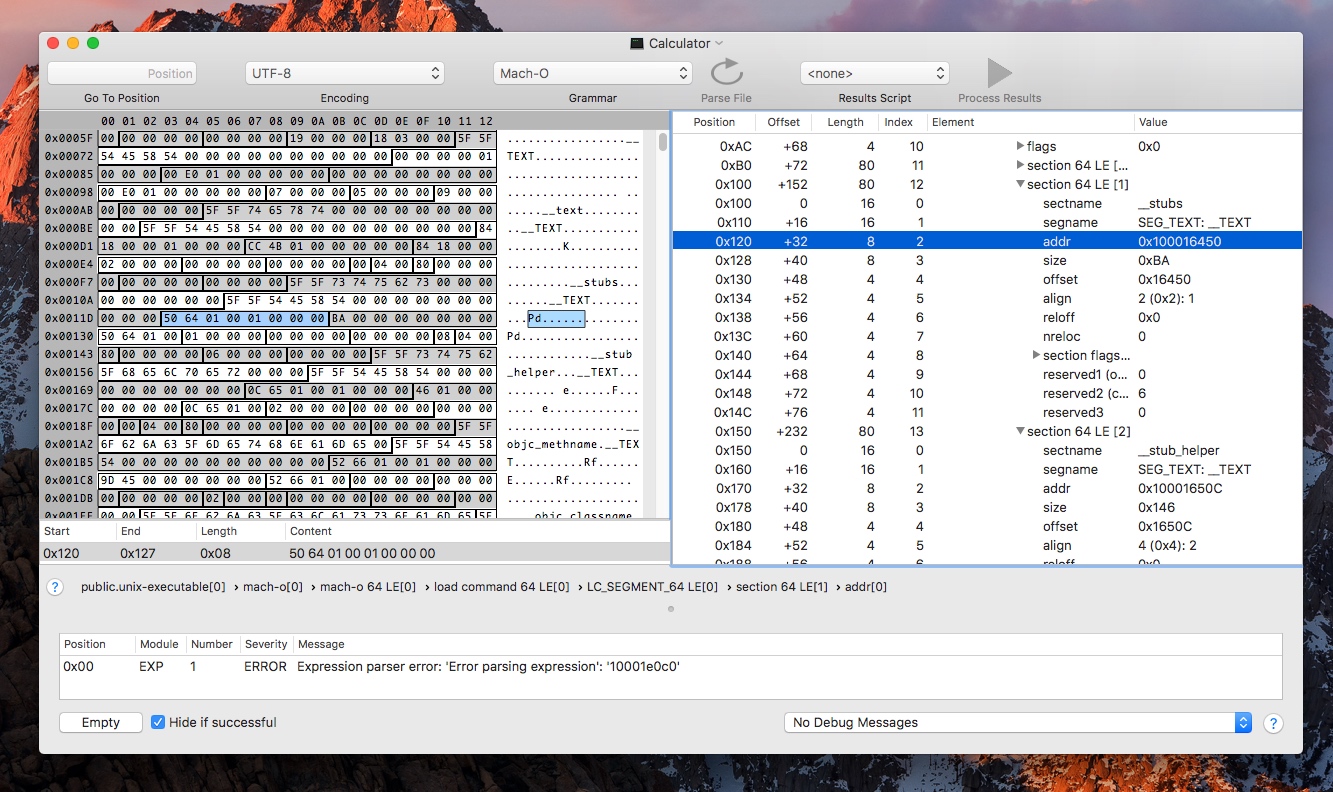Expand the flags tree item
The image size is (1333, 792).
[1020, 146]
